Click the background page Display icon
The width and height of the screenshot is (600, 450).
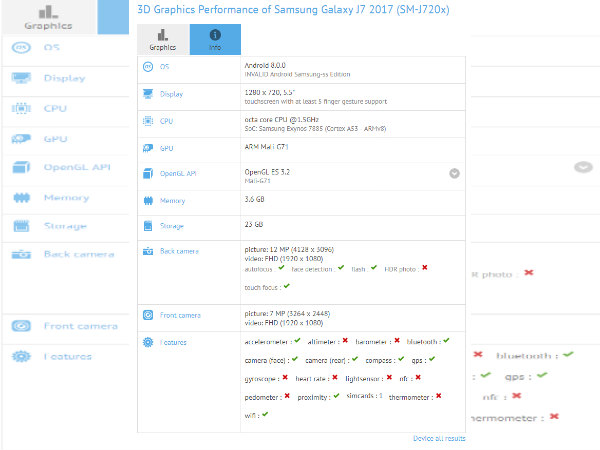click(x=21, y=78)
